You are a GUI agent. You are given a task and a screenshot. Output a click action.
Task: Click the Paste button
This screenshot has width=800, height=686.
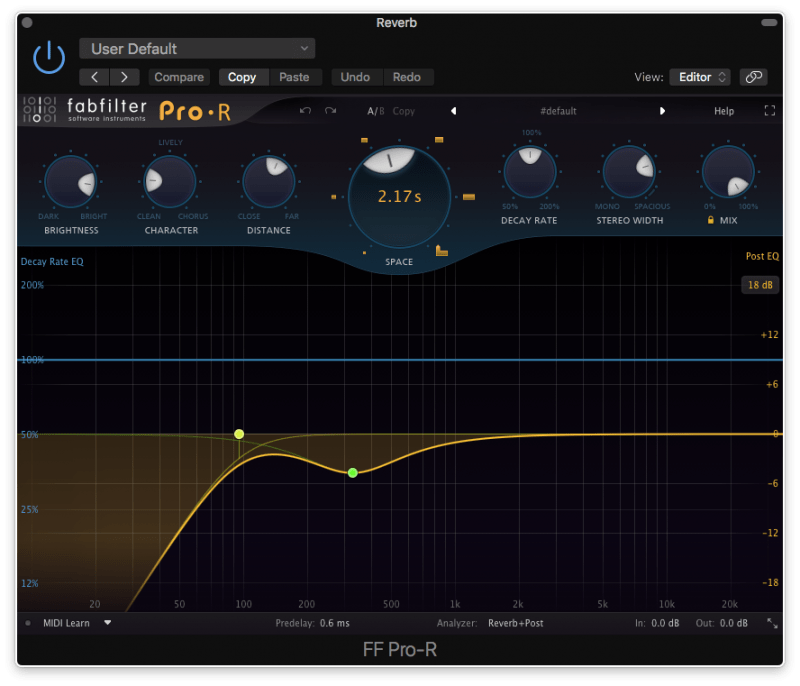(294, 77)
